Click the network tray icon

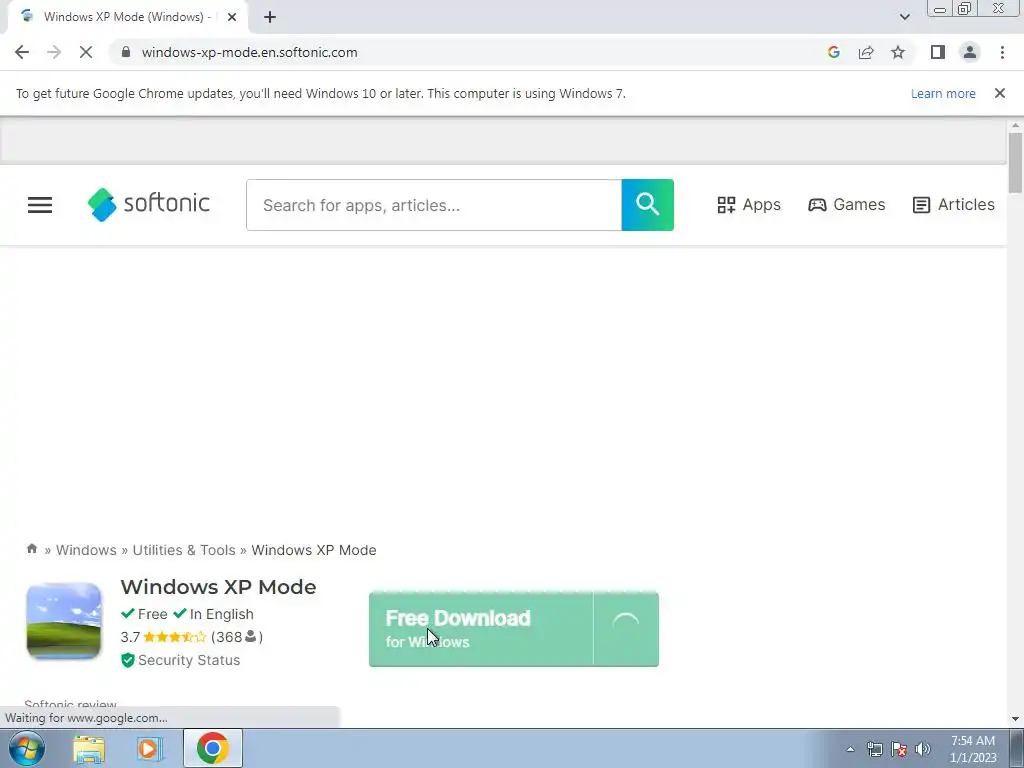click(874, 749)
